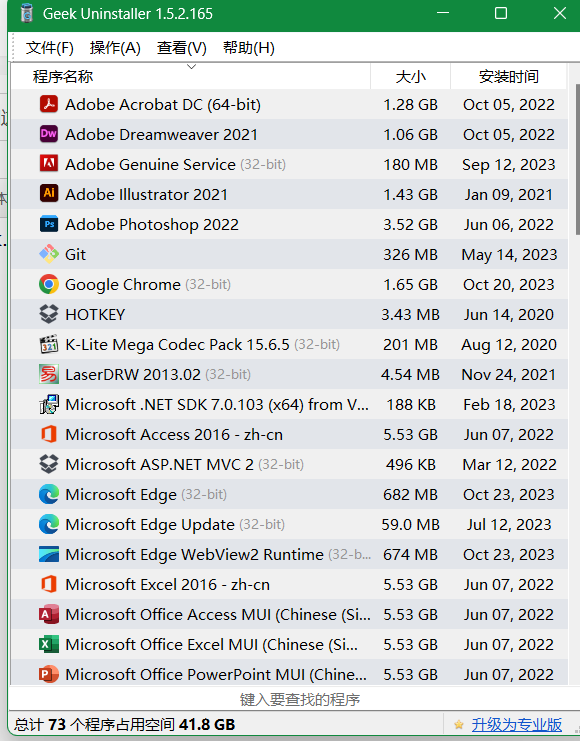Open the 查看(V) menu
Viewport: 580px width, 741px height.
(x=182, y=48)
